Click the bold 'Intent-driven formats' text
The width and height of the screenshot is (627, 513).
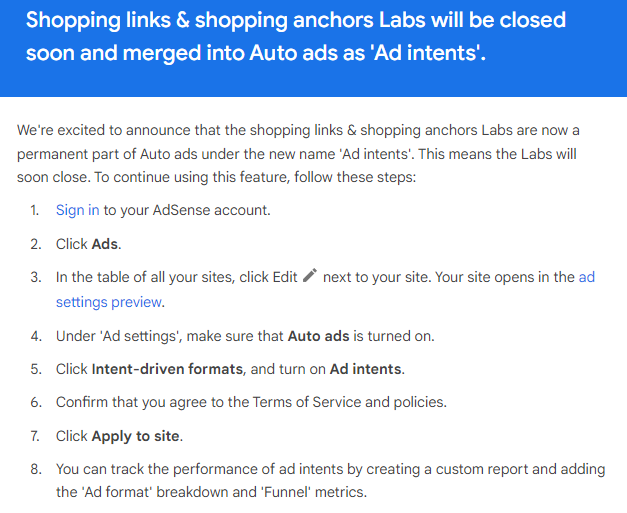167,369
